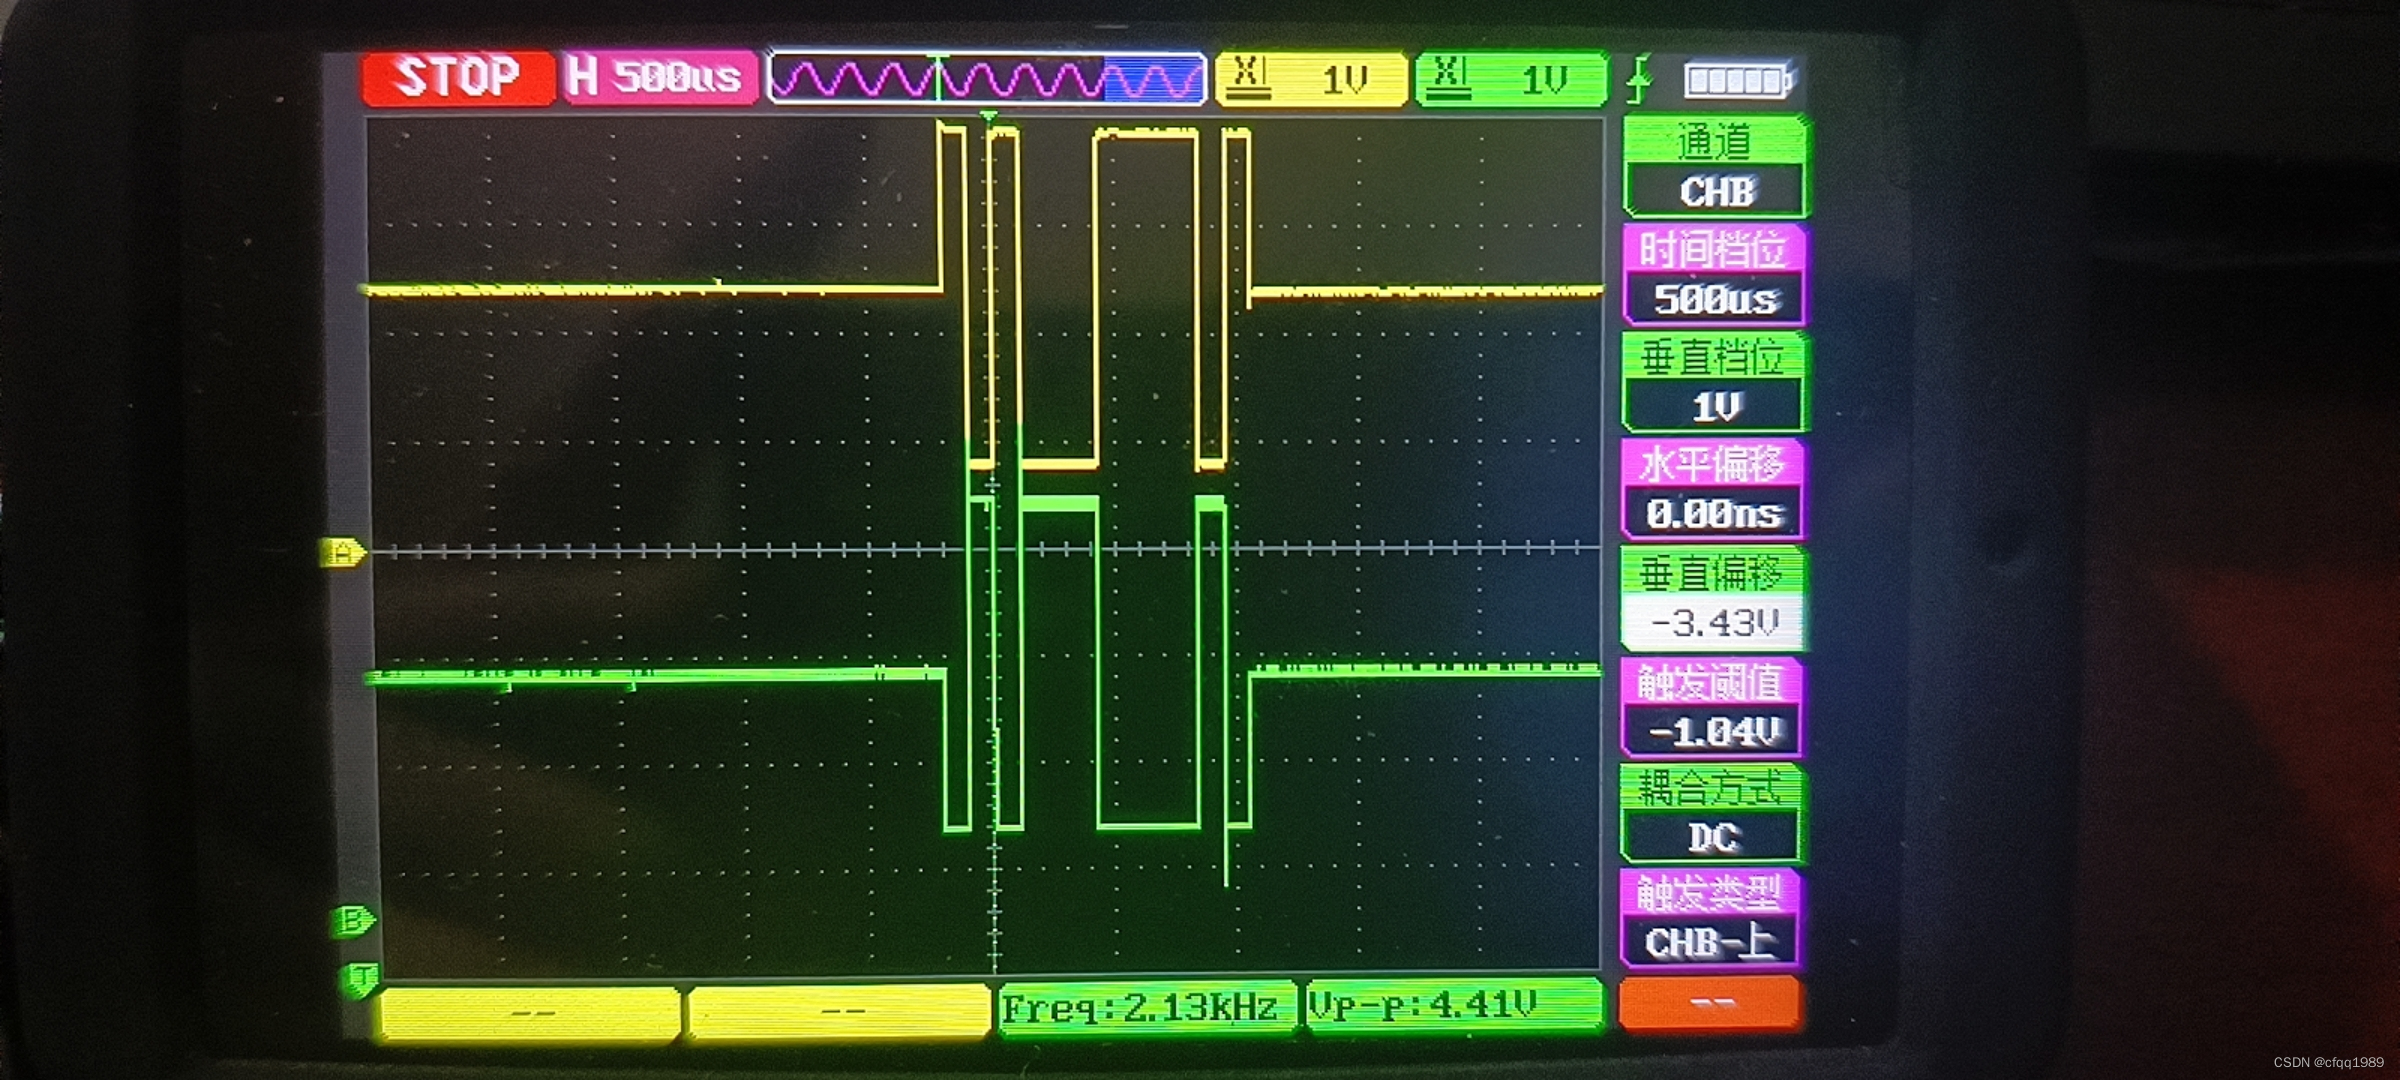Click the rising edge trigger icon
This screenshot has width=2400, height=1080.
pos(1639,80)
